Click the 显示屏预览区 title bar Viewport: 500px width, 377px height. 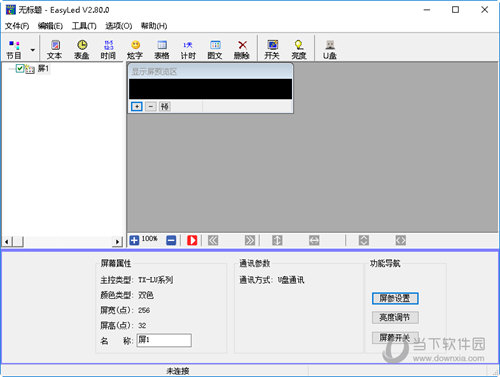click(210, 71)
